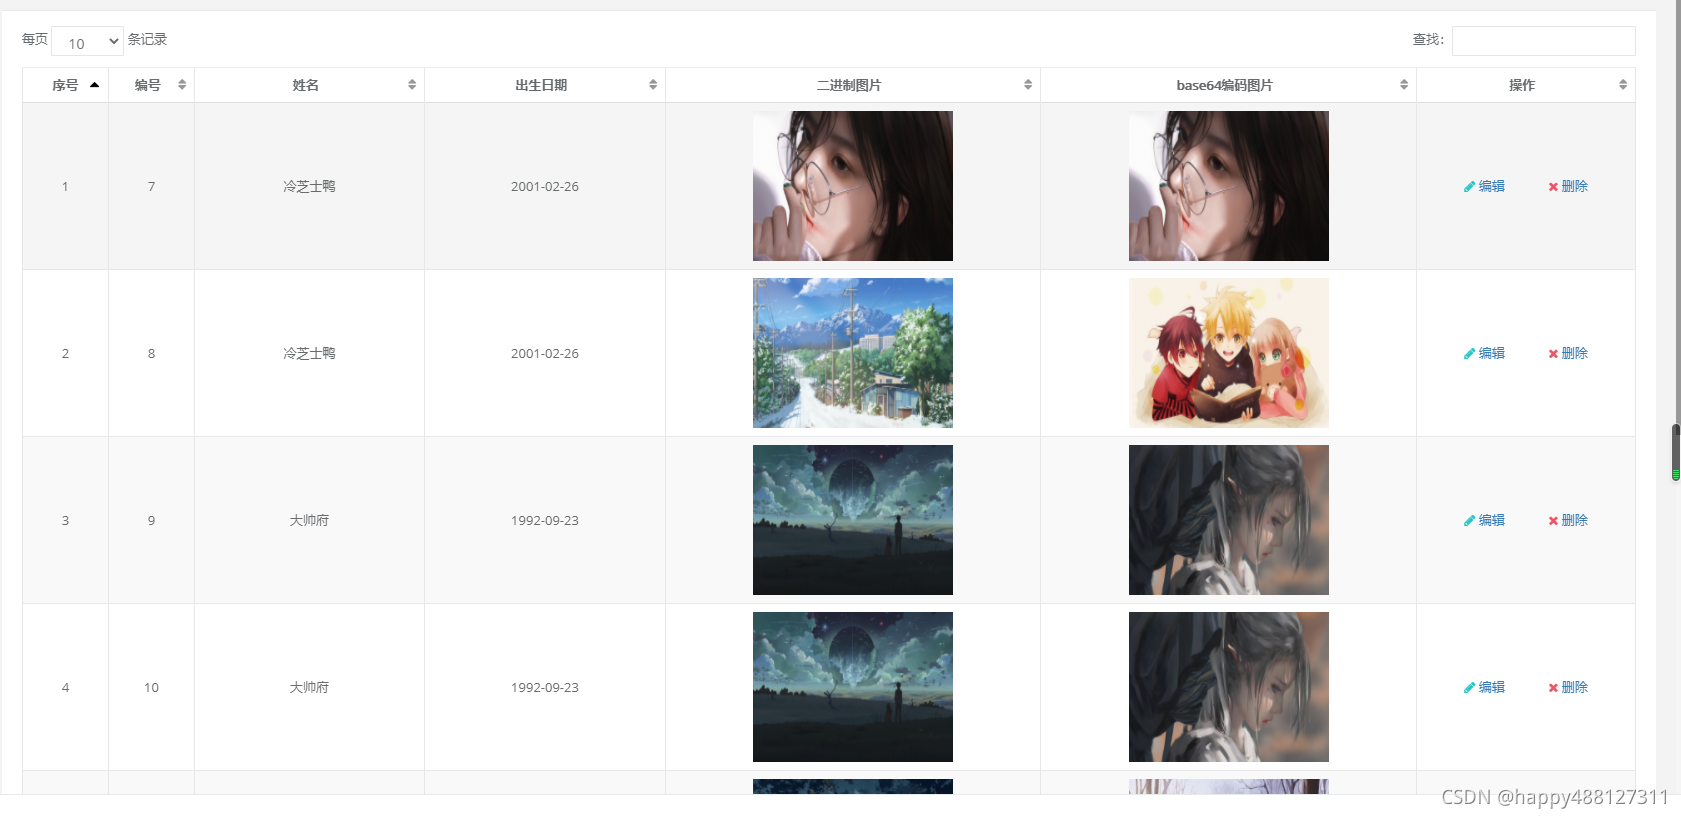The image size is (1681, 818).
Task: Open binary image of girl with glasses, row 1
Action: (x=853, y=186)
